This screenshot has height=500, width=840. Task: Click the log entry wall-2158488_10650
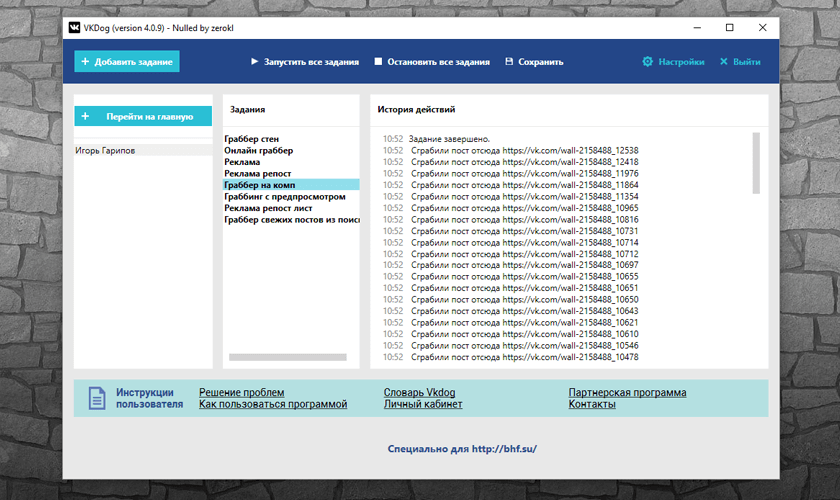click(x=511, y=300)
